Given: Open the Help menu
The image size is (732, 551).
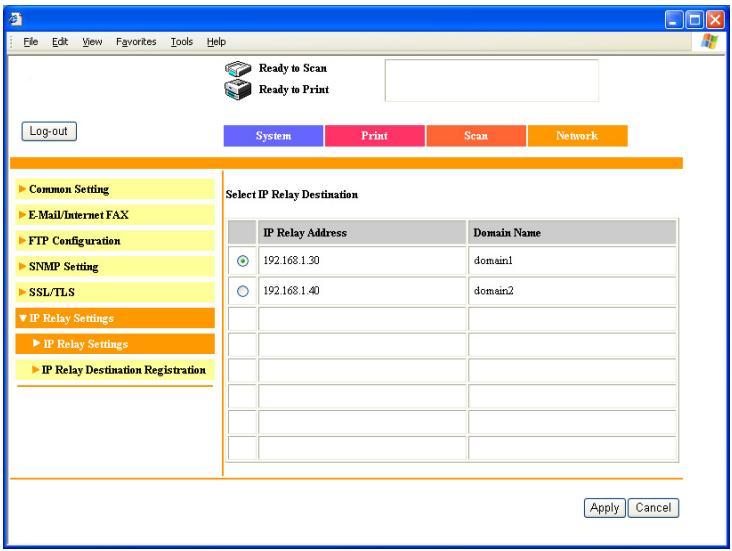Looking at the screenshot, I should pos(216,42).
